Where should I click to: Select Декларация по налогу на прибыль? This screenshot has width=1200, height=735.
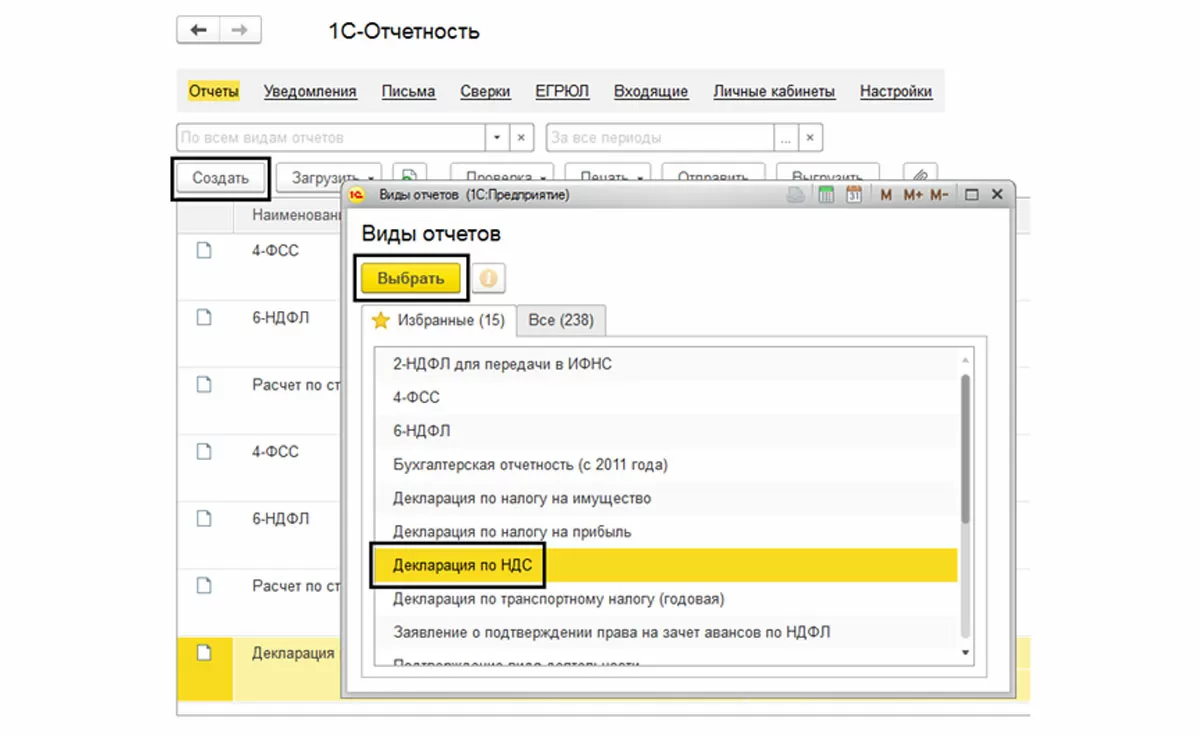[666, 531]
